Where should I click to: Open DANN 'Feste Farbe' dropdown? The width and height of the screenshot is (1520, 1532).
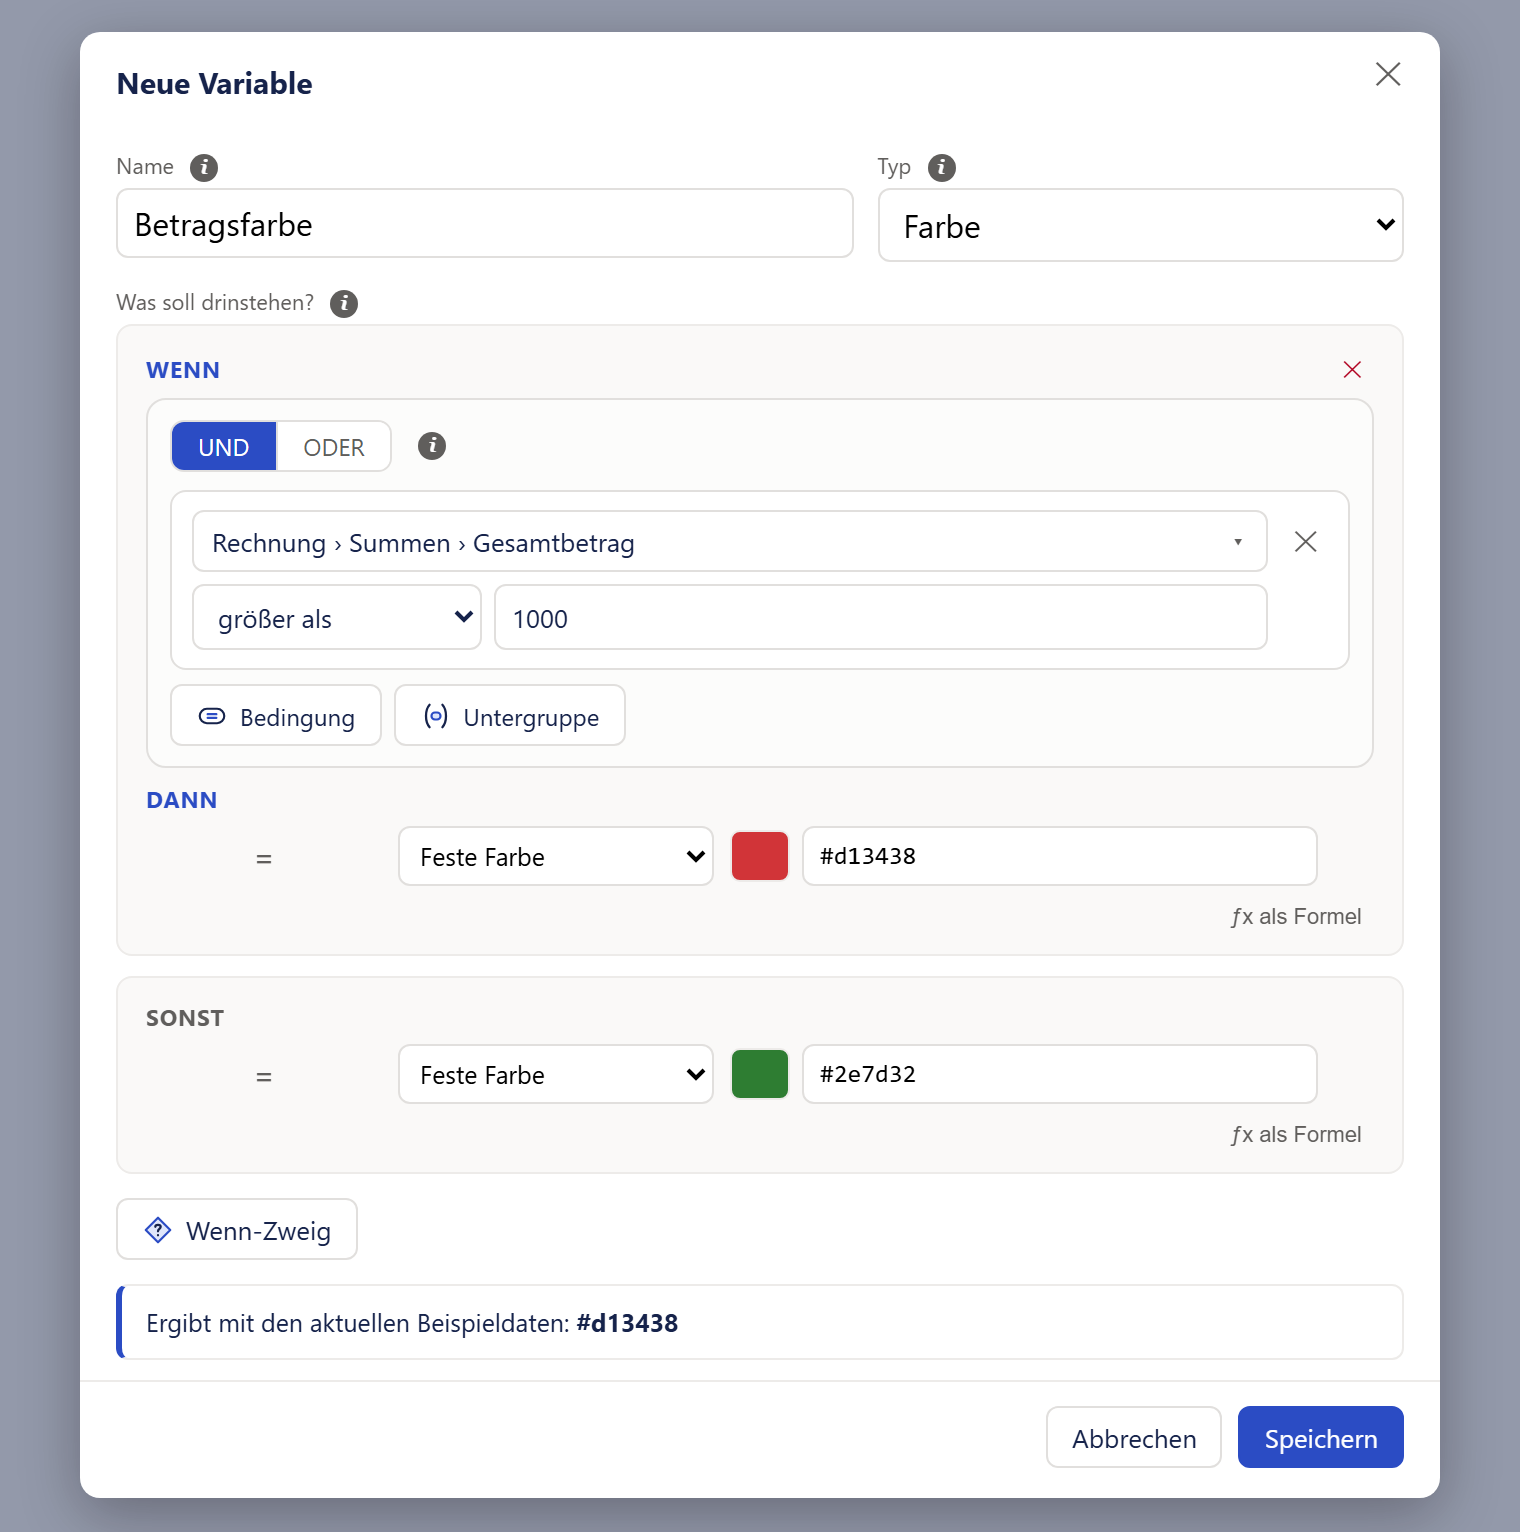[556, 856]
